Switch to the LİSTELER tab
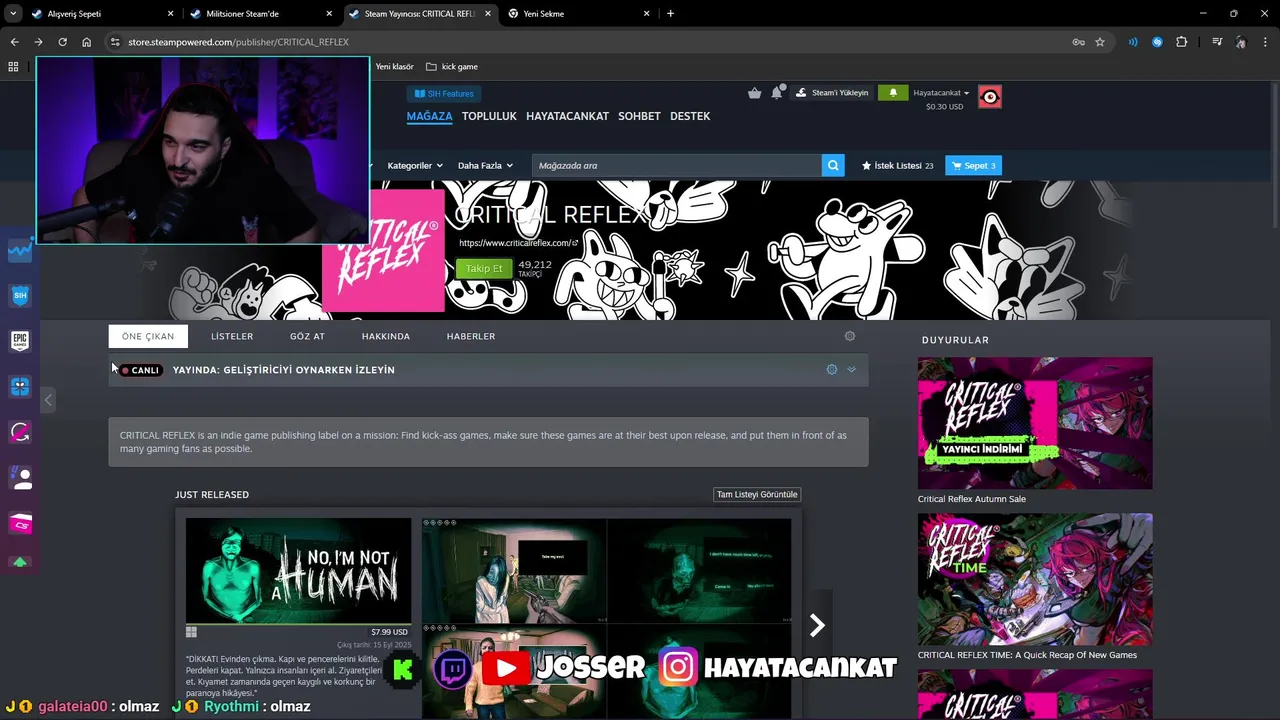Image resolution: width=1280 pixels, height=720 pixels. 232,336
